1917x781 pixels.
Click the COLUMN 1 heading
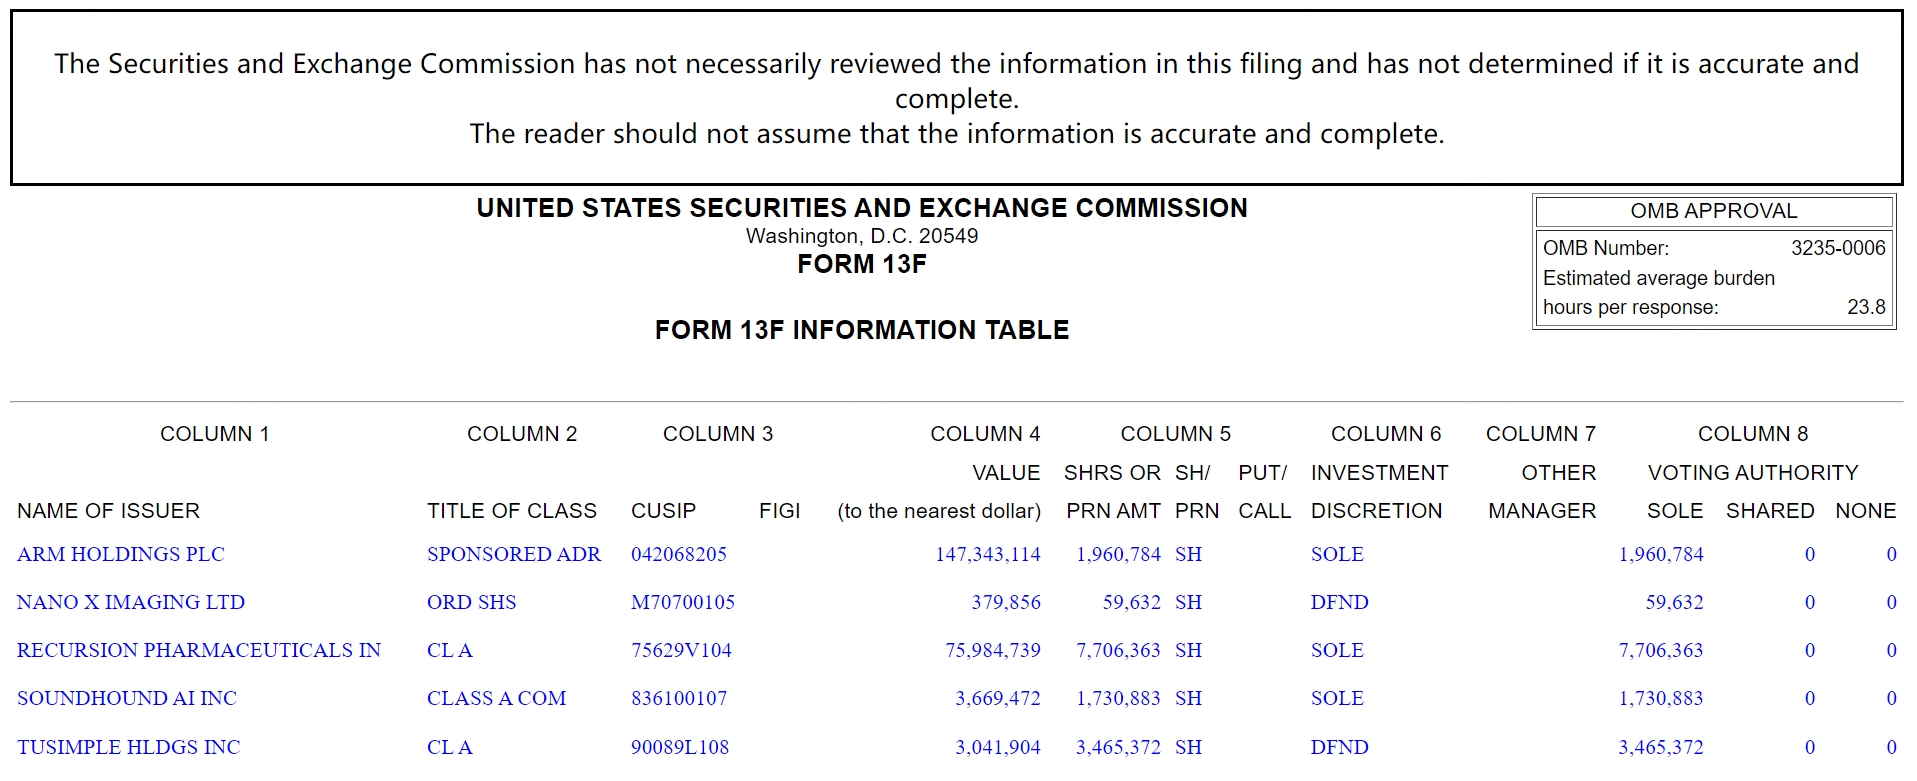point(215,434)
